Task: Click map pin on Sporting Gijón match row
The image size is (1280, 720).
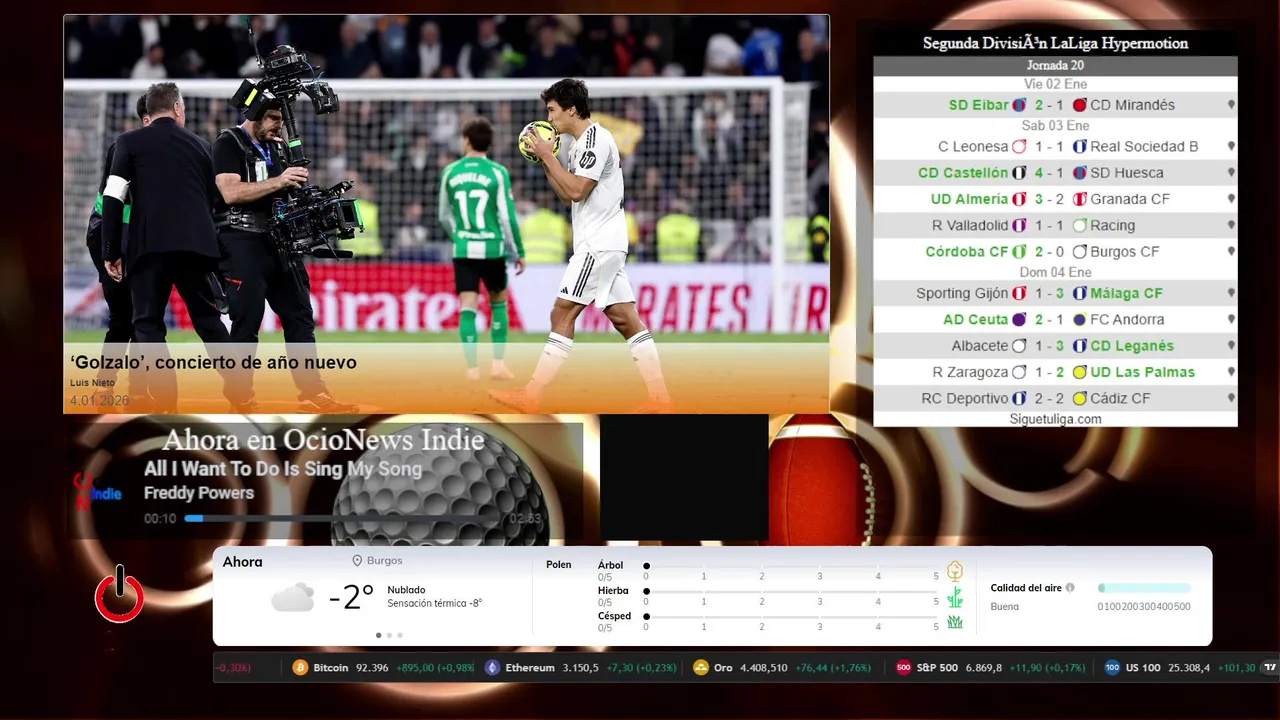Action: (x=1231, y=293)
